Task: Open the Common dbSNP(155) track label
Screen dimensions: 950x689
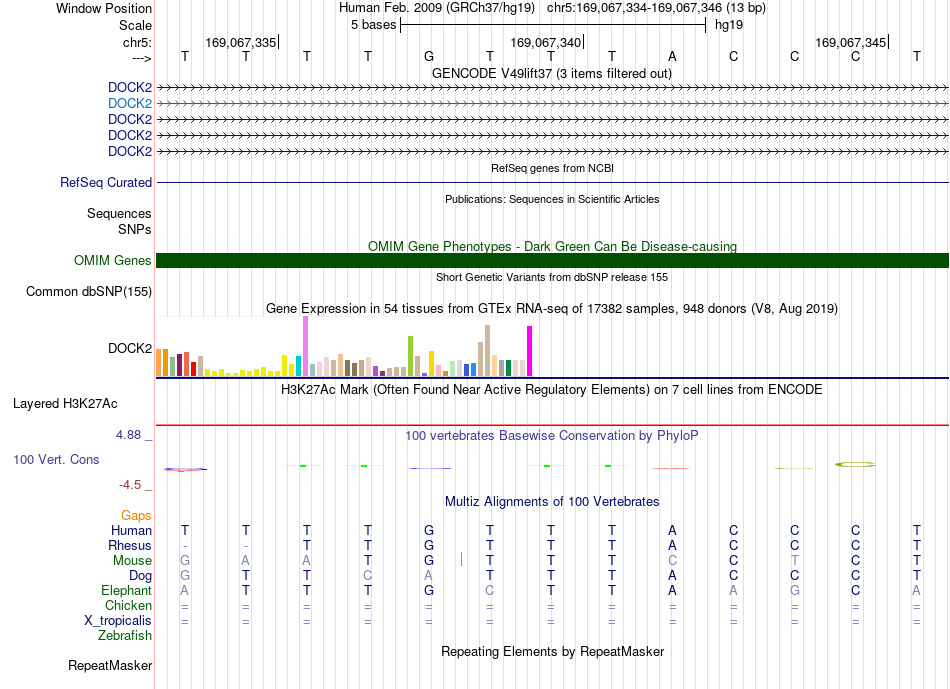Action: pos(89,291)
